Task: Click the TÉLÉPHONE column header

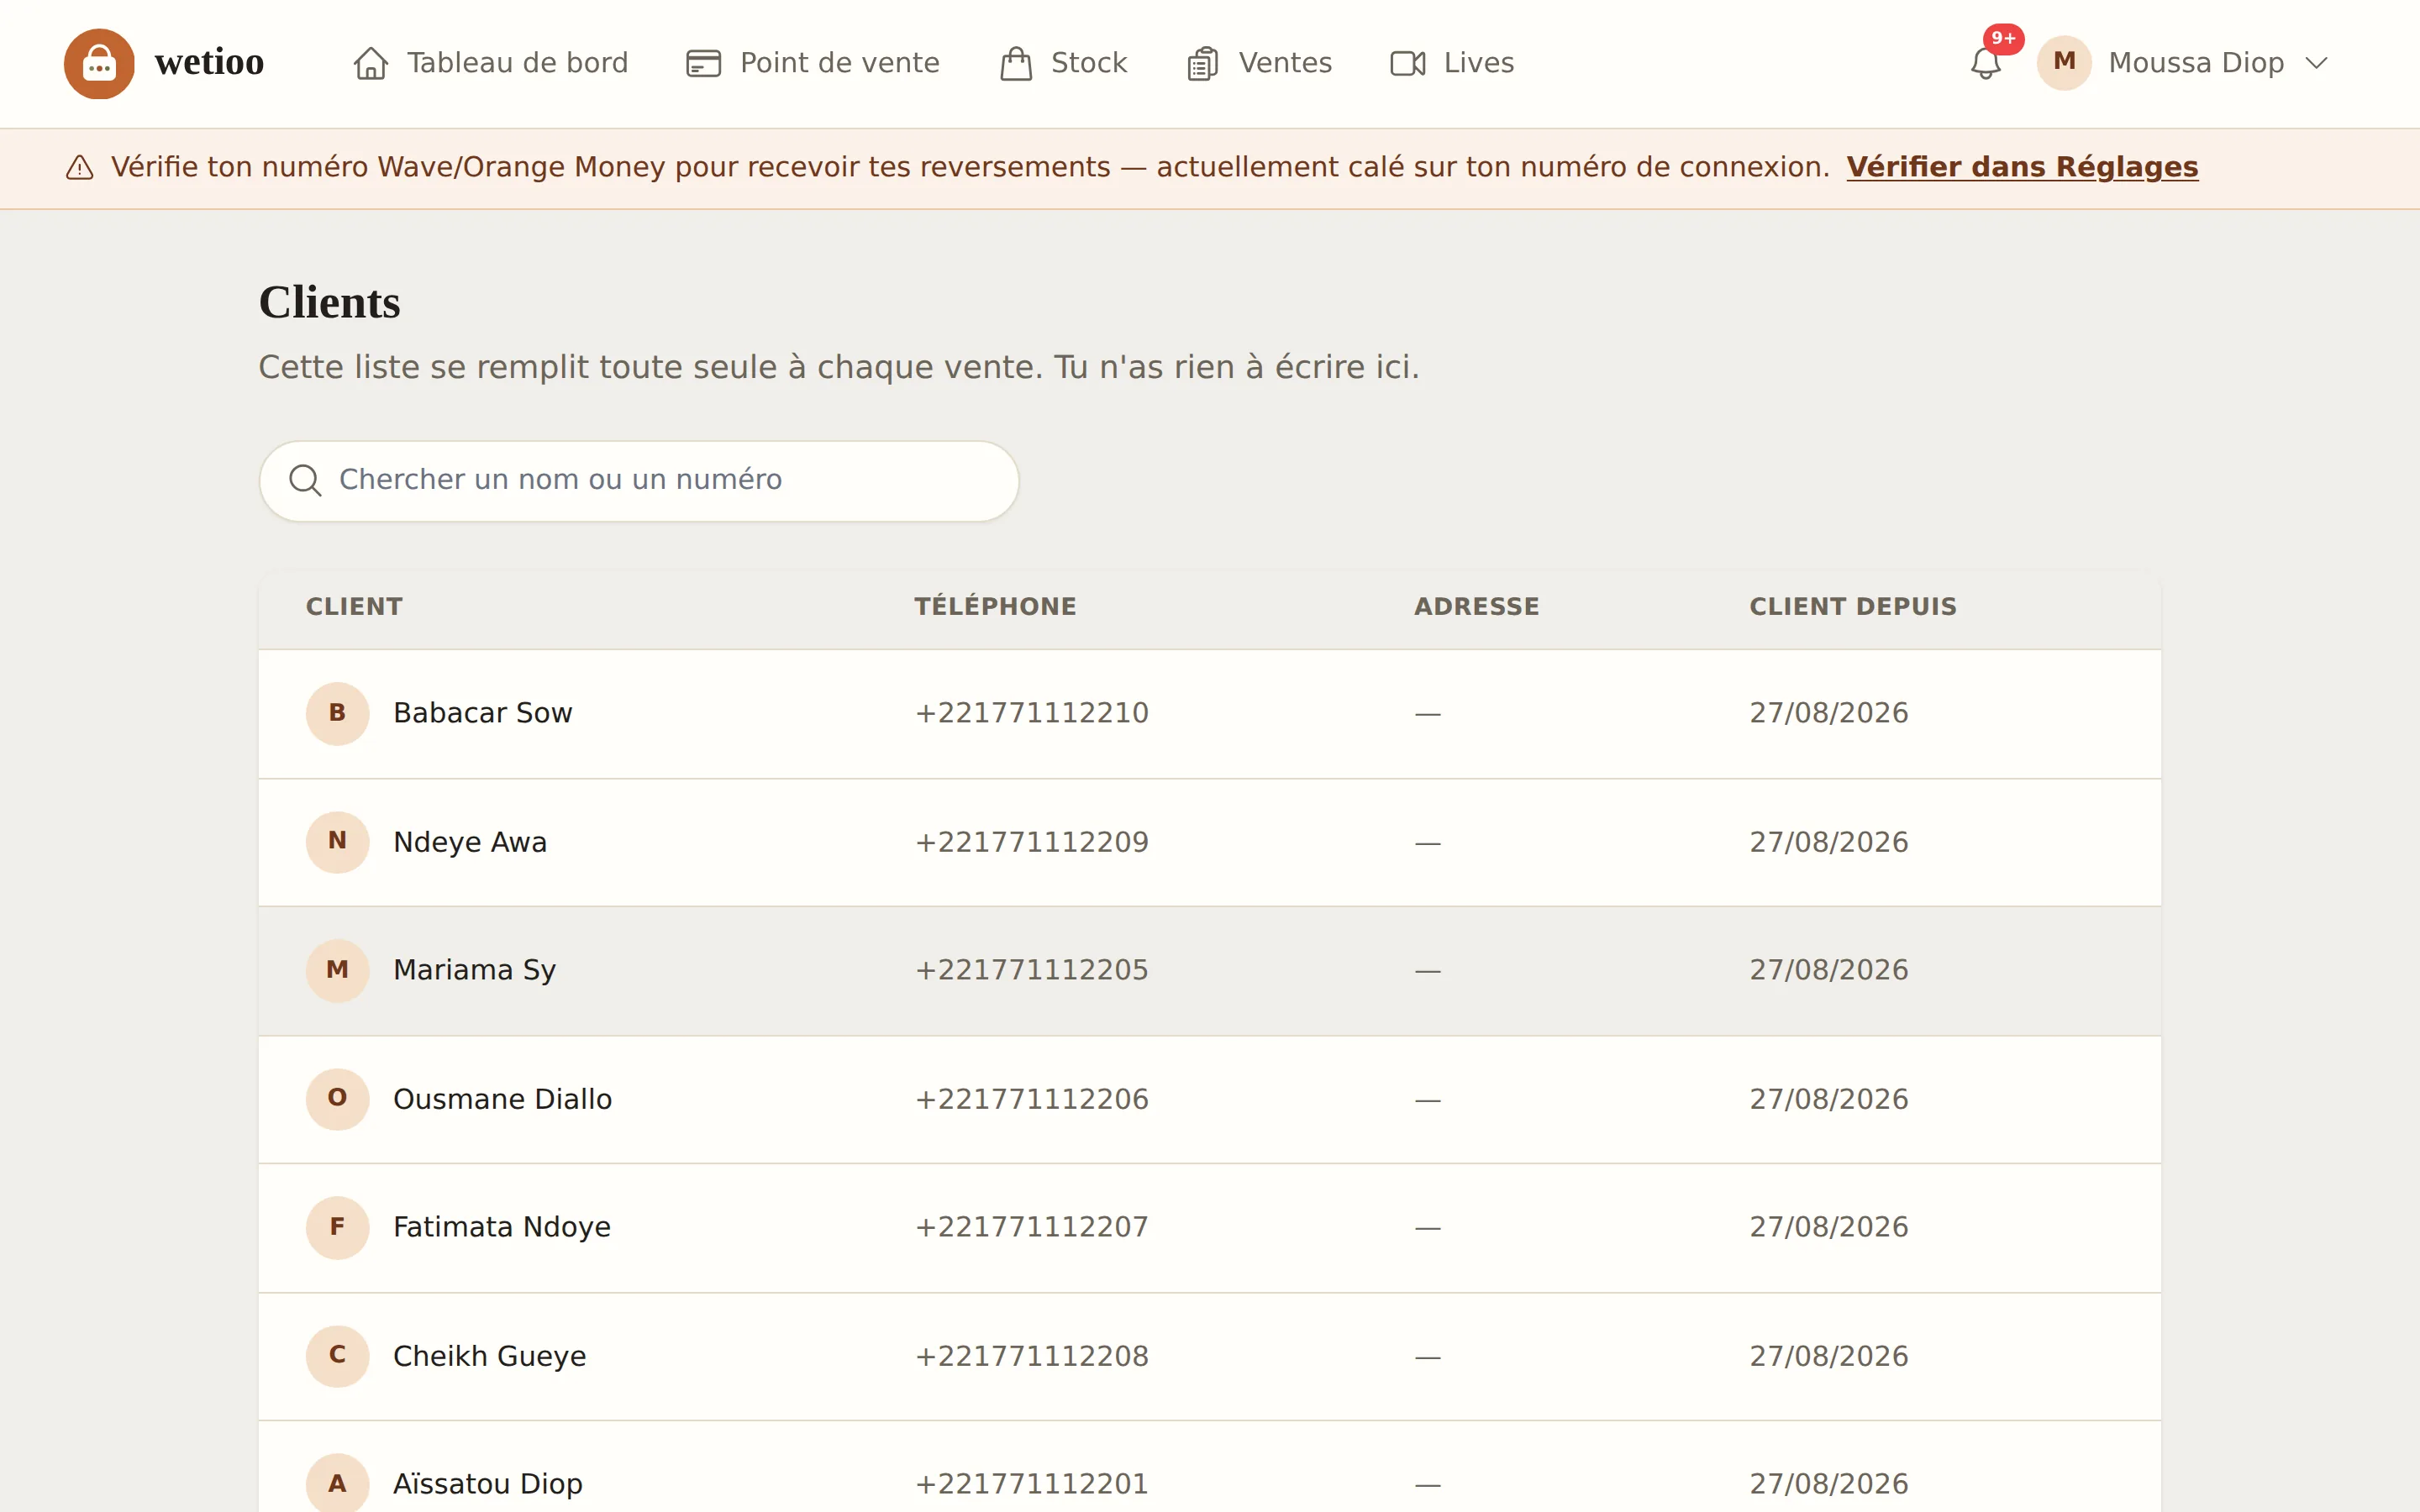Action: click(x=995, y=607)
